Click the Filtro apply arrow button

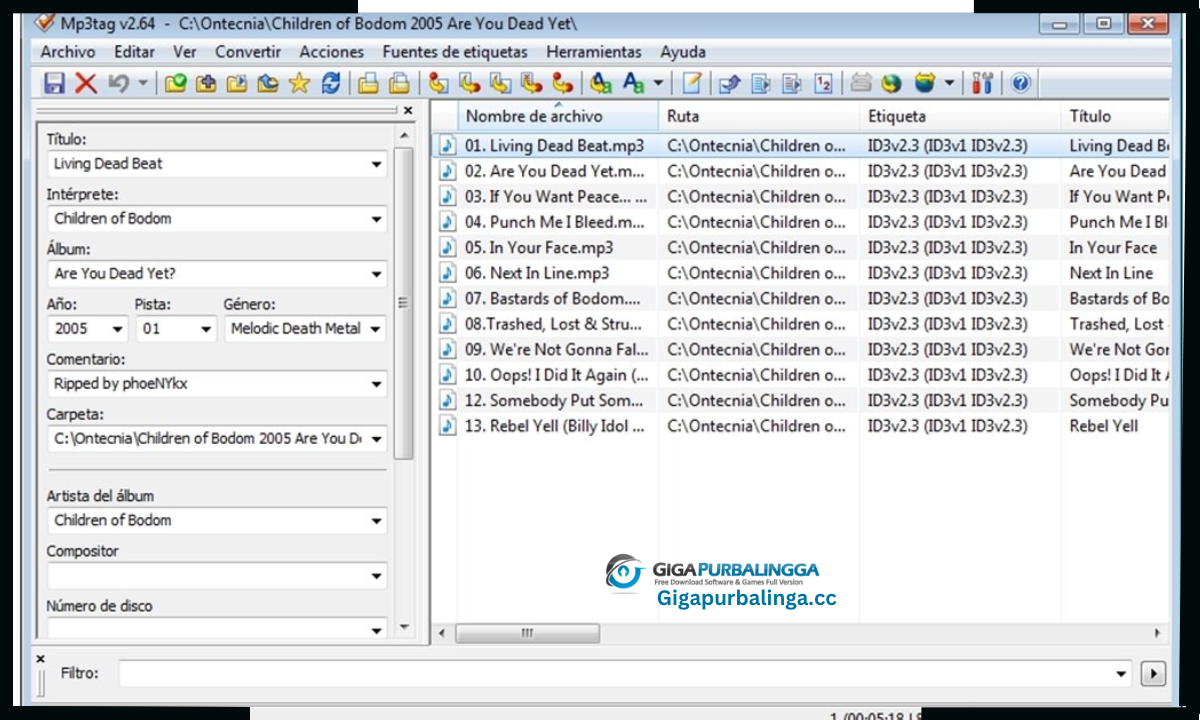1153,674
